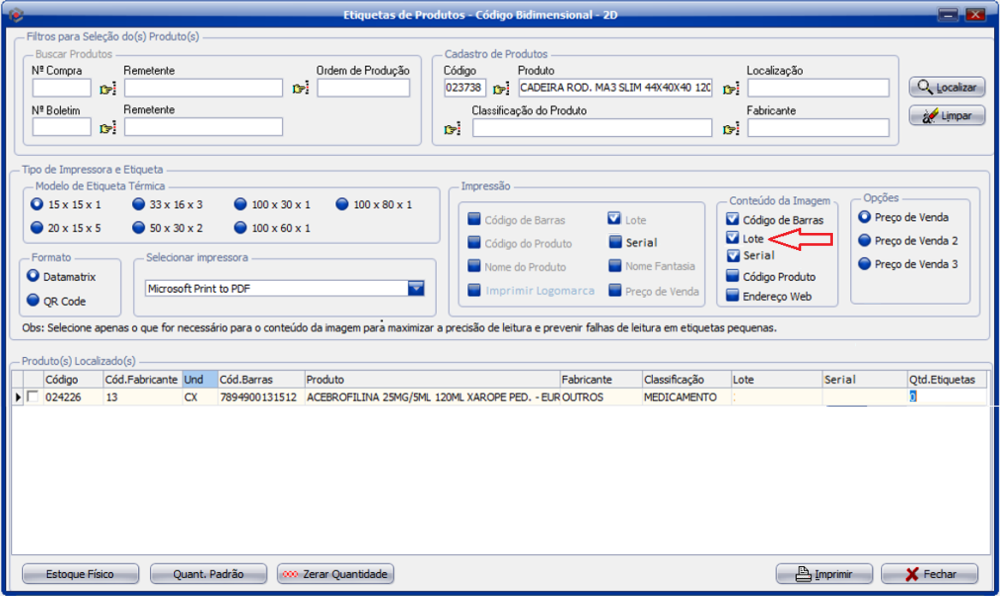Click the Zerar Quantidade button

pos(336,574)
